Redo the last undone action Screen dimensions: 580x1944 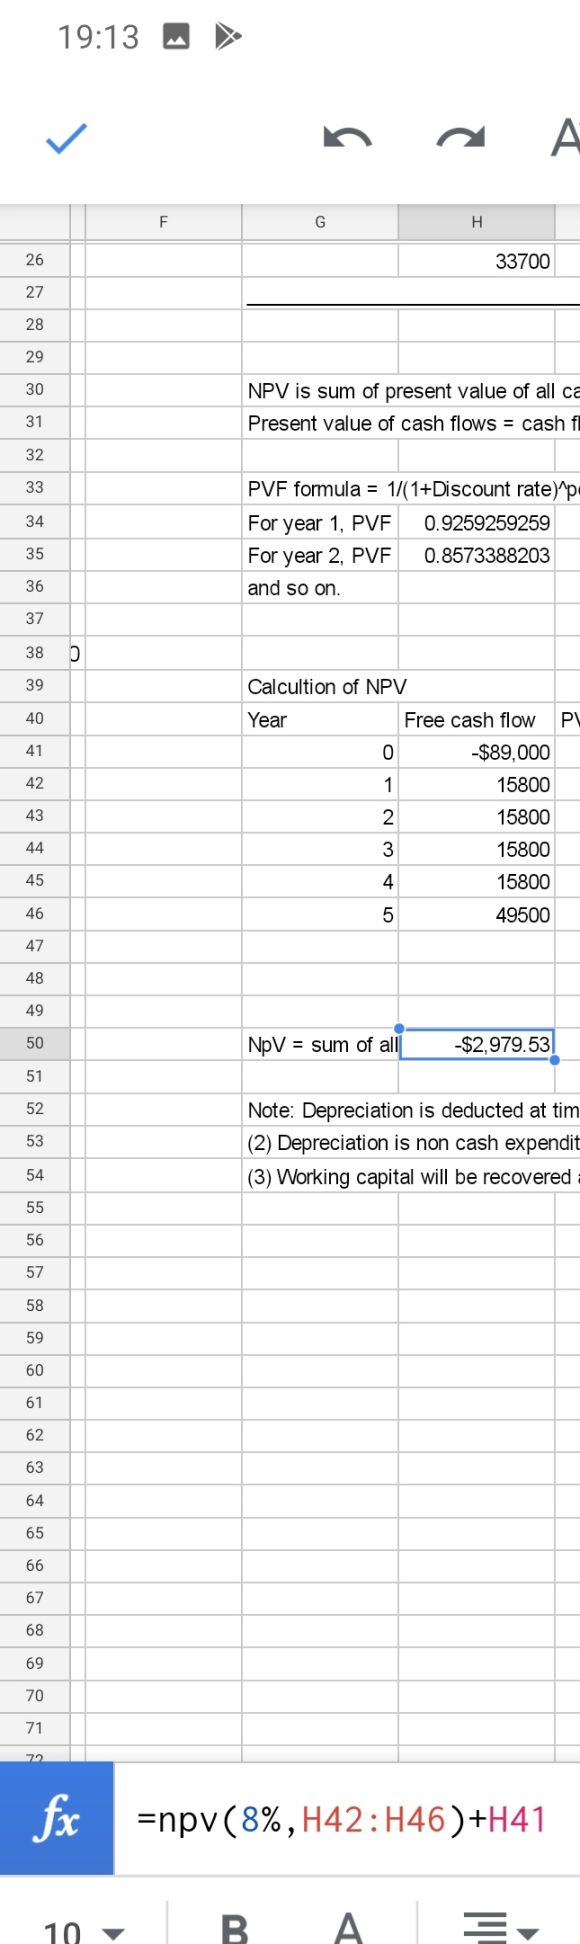(461, 138)
